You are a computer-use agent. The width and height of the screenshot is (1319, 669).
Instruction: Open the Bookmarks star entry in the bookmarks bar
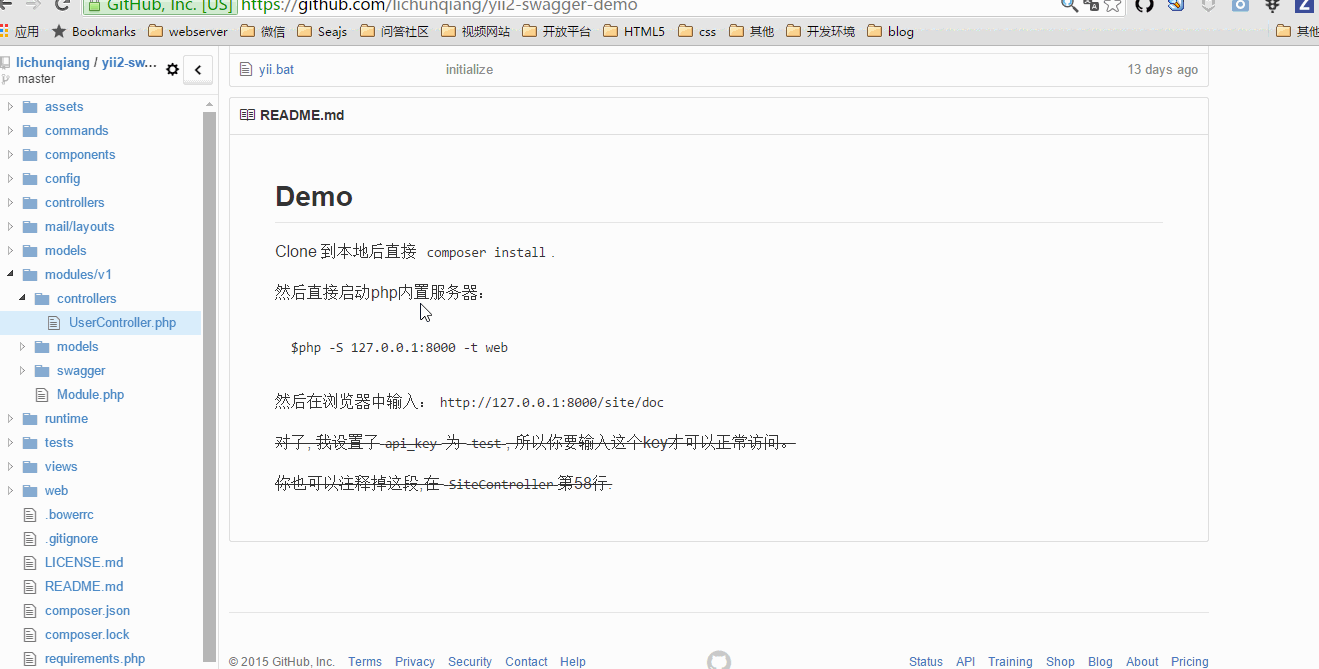tap(94, 31)
